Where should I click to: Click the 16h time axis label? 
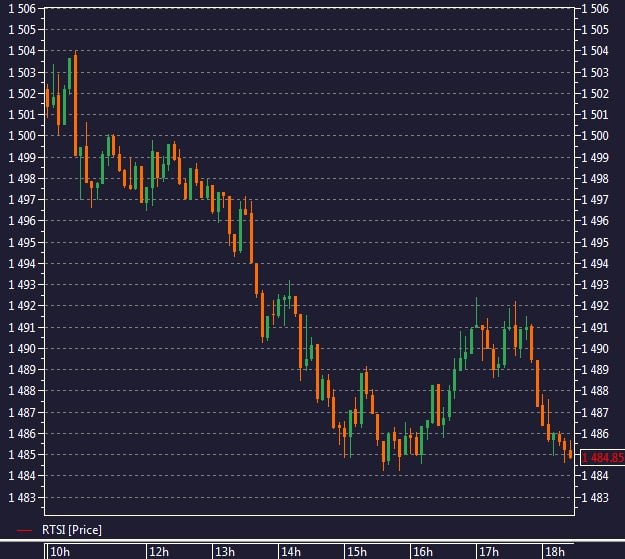coord(423,552)
